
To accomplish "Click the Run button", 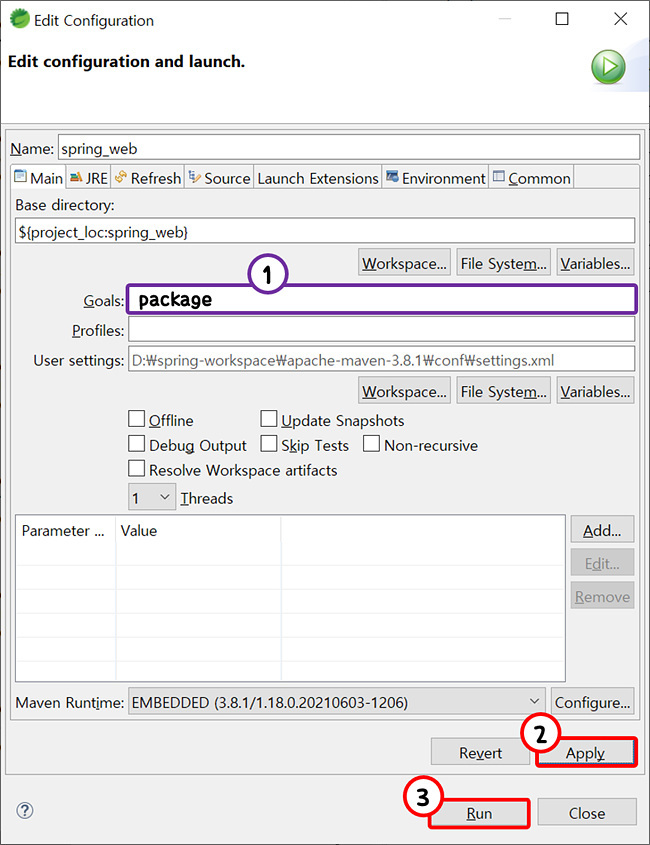I will [x=479, y=813].
